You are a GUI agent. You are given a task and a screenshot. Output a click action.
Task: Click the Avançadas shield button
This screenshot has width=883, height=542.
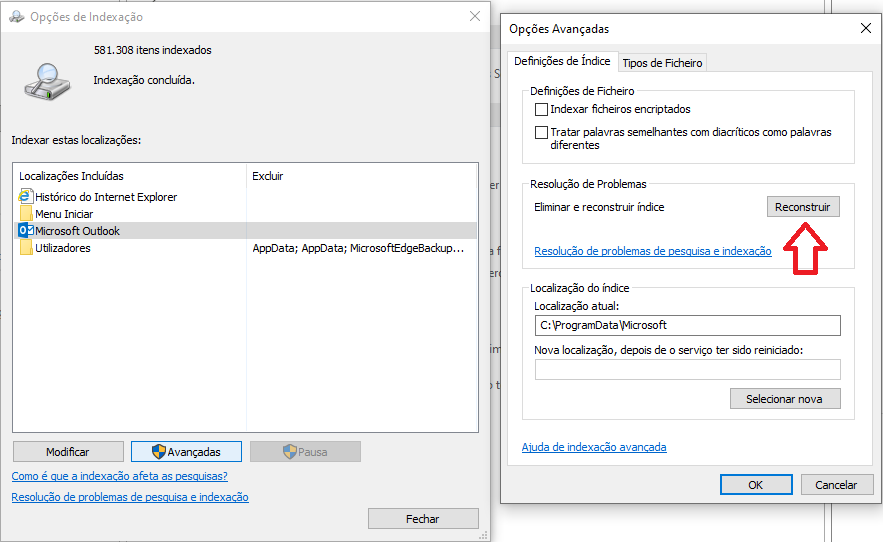186,452
